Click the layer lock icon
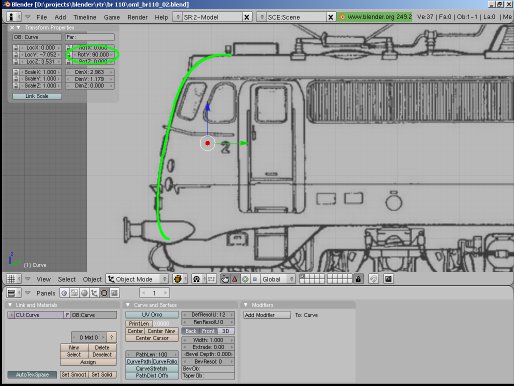The height and width of the screenshot is (386, 514). click(358, 279)
